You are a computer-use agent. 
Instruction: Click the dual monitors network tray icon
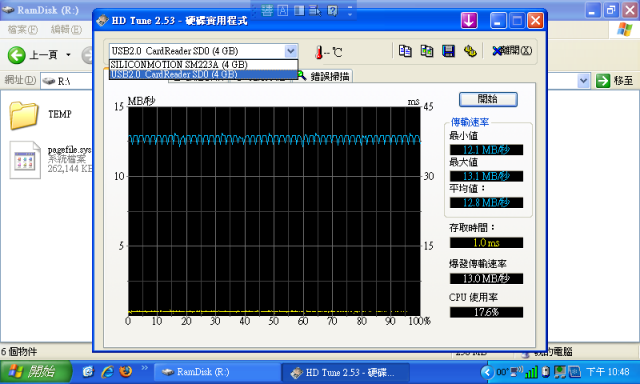point(560,372)
